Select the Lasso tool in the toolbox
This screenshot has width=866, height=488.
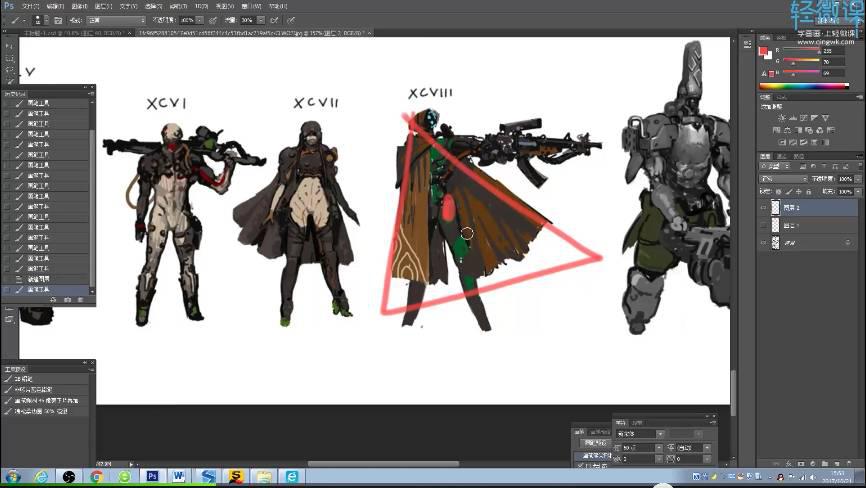[9, 70]
